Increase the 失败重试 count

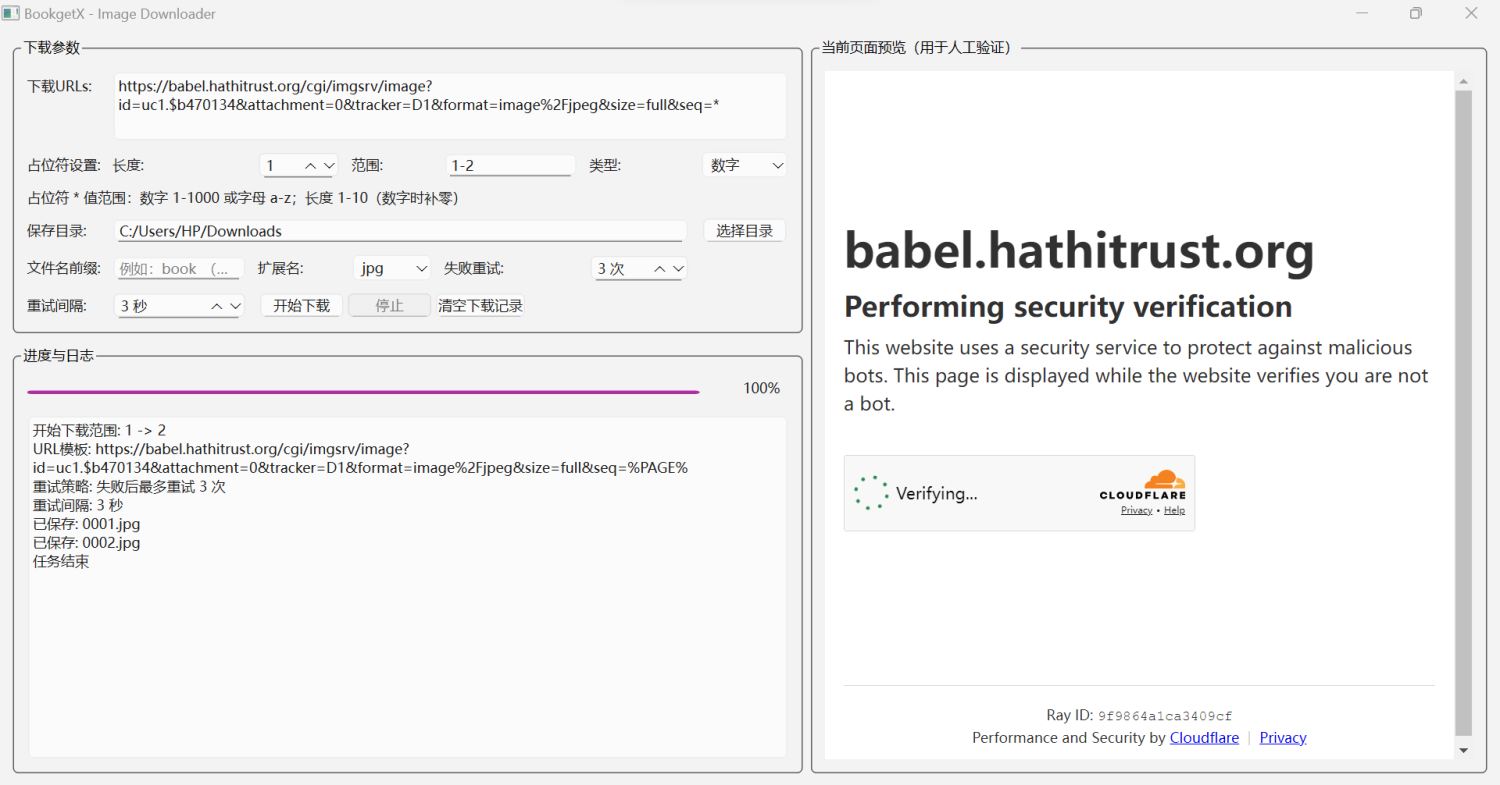pos(661,269)
